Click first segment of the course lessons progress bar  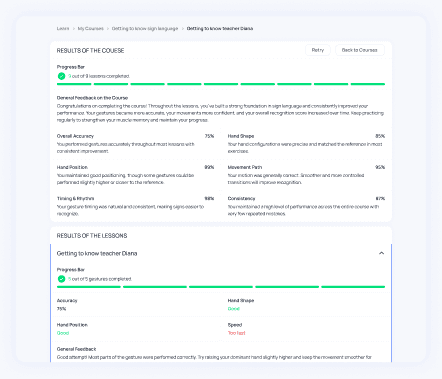(74, 84)
